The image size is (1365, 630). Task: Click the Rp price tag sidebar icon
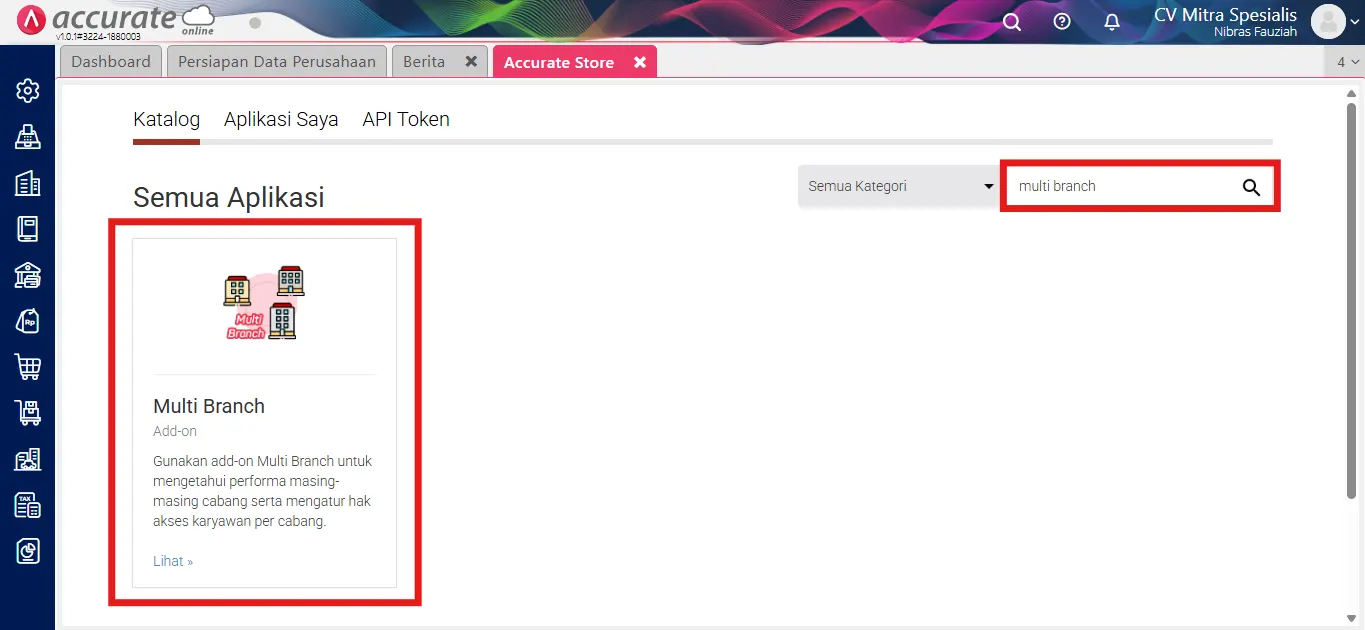click(x=28, y=321)
